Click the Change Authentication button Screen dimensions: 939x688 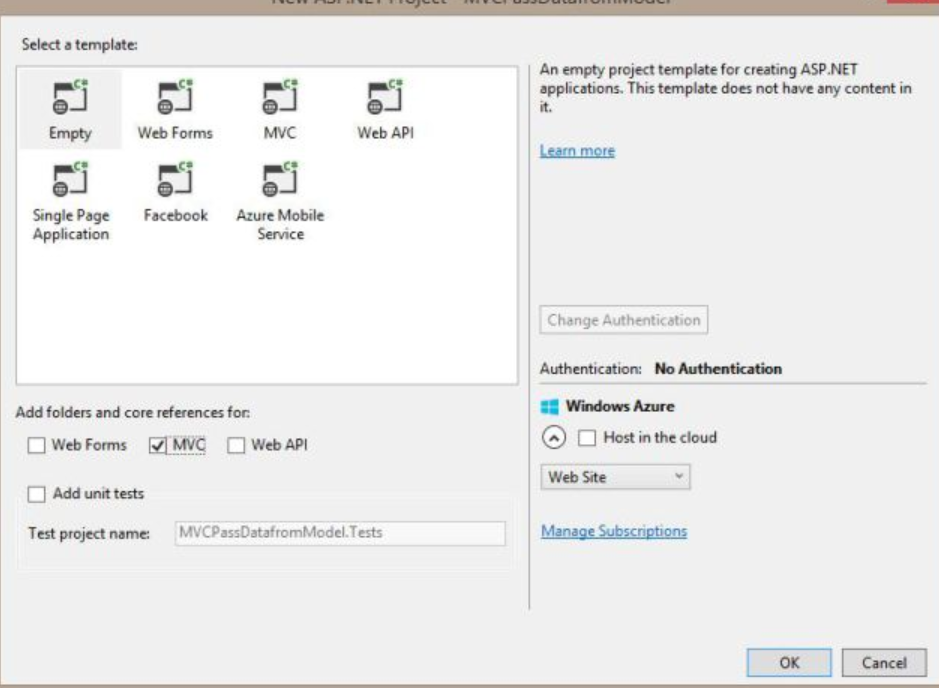[623, 320]
